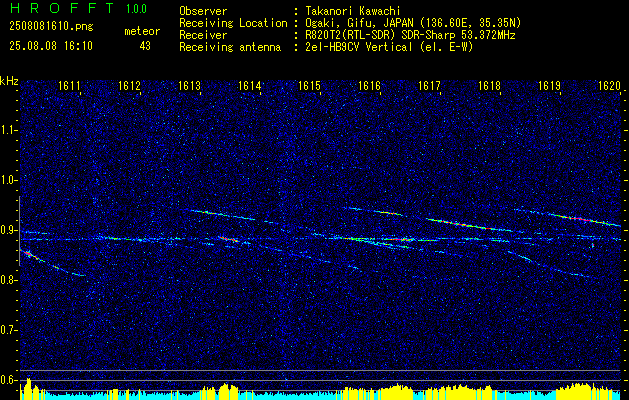This screenshot has height=400, width=629.
Task: Click the 1.1 kHz axis label
Action: 8,130
